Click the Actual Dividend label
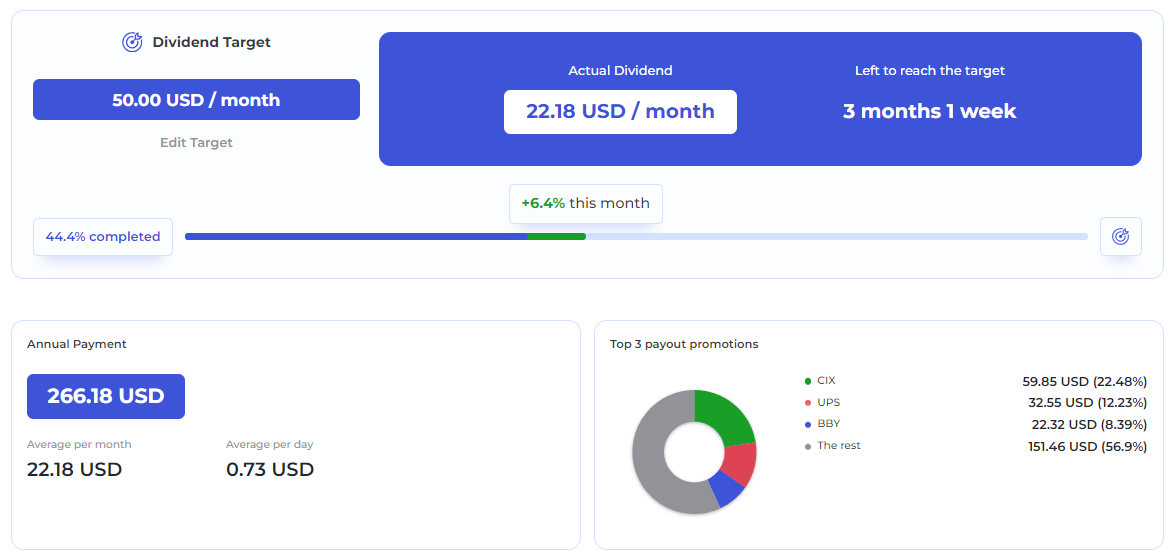Image resolution: width=1173 pixels, height=559 pixels. pyautogui.click(x=620, y=70)
